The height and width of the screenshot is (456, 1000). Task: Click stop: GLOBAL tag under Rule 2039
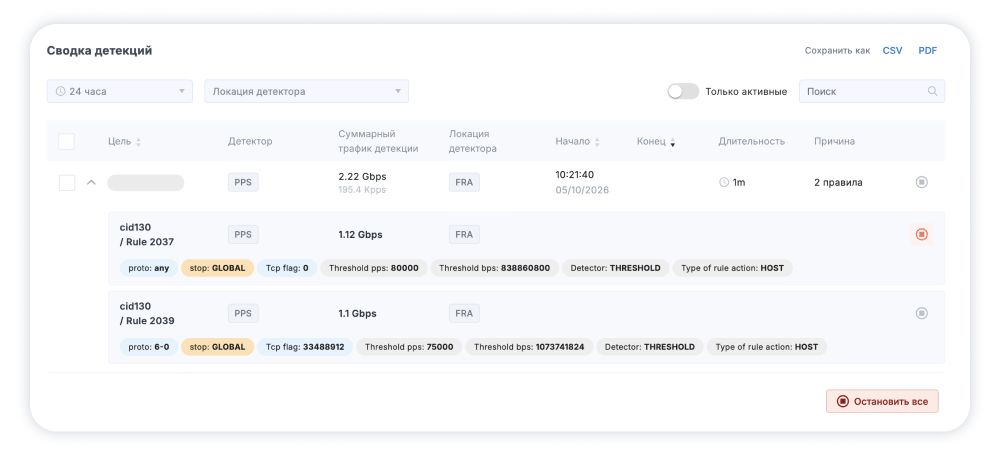coord(217,347)
